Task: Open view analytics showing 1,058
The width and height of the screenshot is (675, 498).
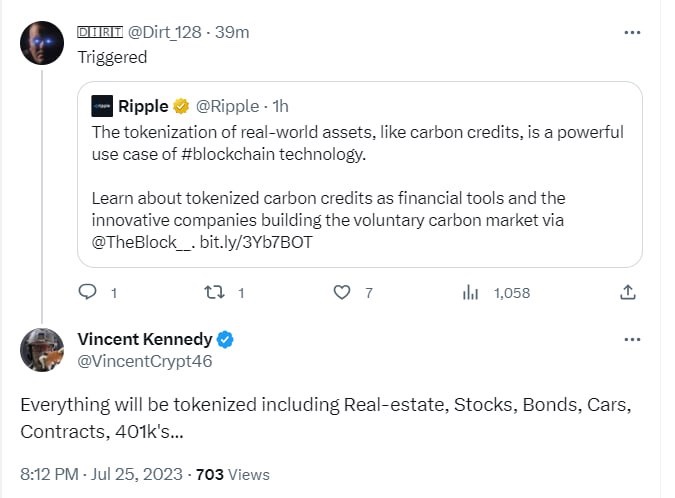Action: click(x=496, y=293)
